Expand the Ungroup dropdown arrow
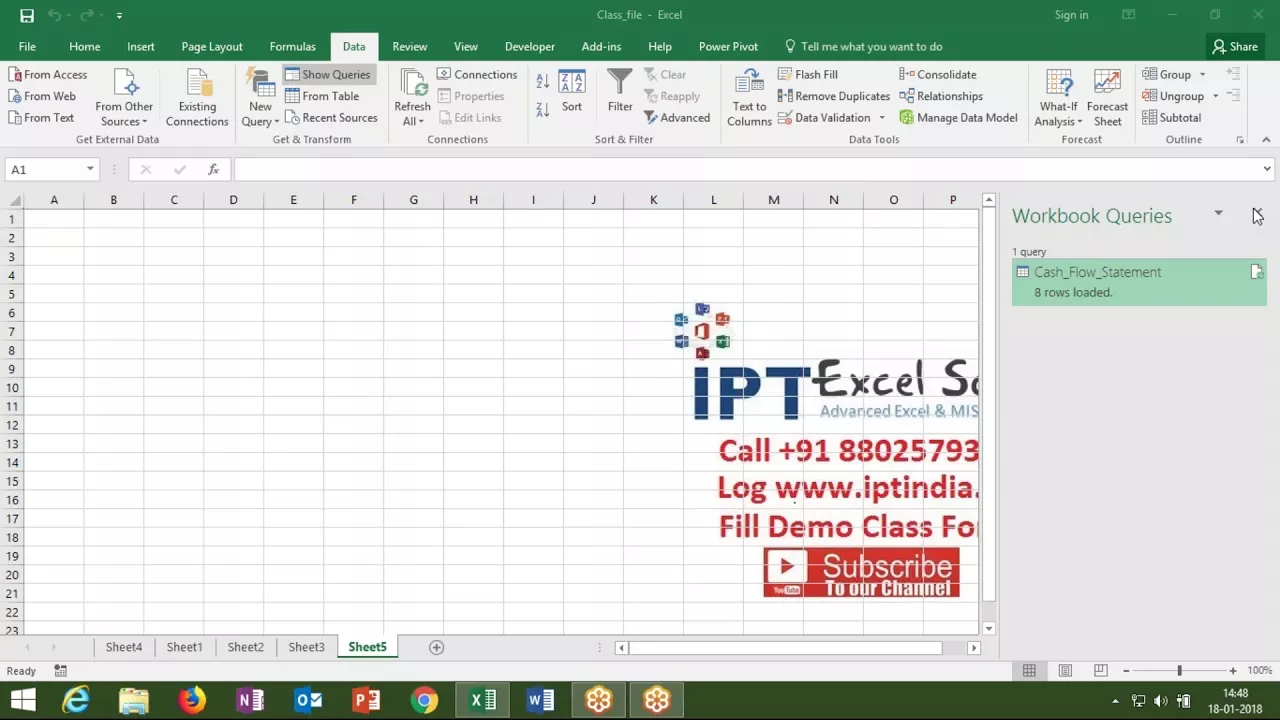The height and width of the screenshot is (720, 1280). (x=1215, y=96)
